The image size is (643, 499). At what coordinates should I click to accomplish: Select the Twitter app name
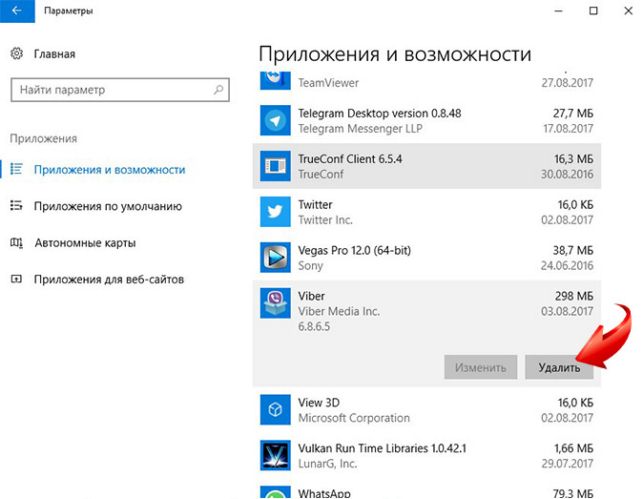click(x=315, y=204)
